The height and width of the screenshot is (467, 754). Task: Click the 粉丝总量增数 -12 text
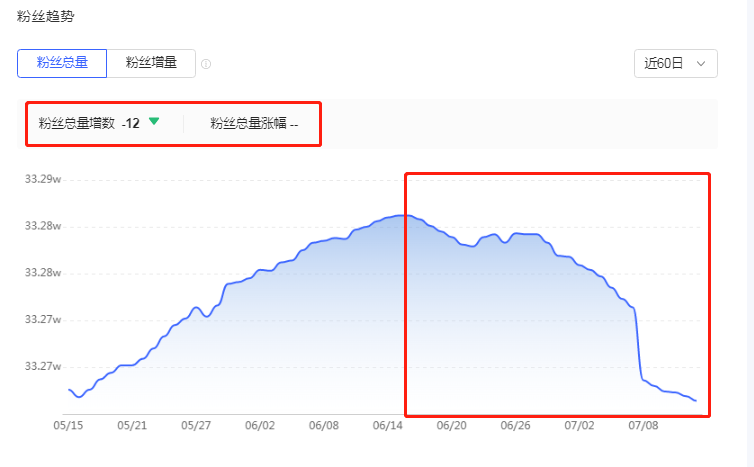tap(89, 124)
